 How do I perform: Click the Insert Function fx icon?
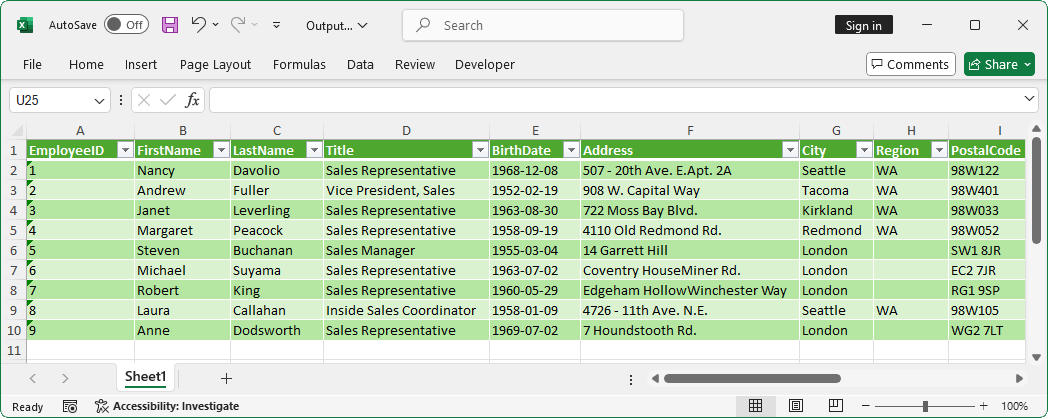(x=192, y=100)
